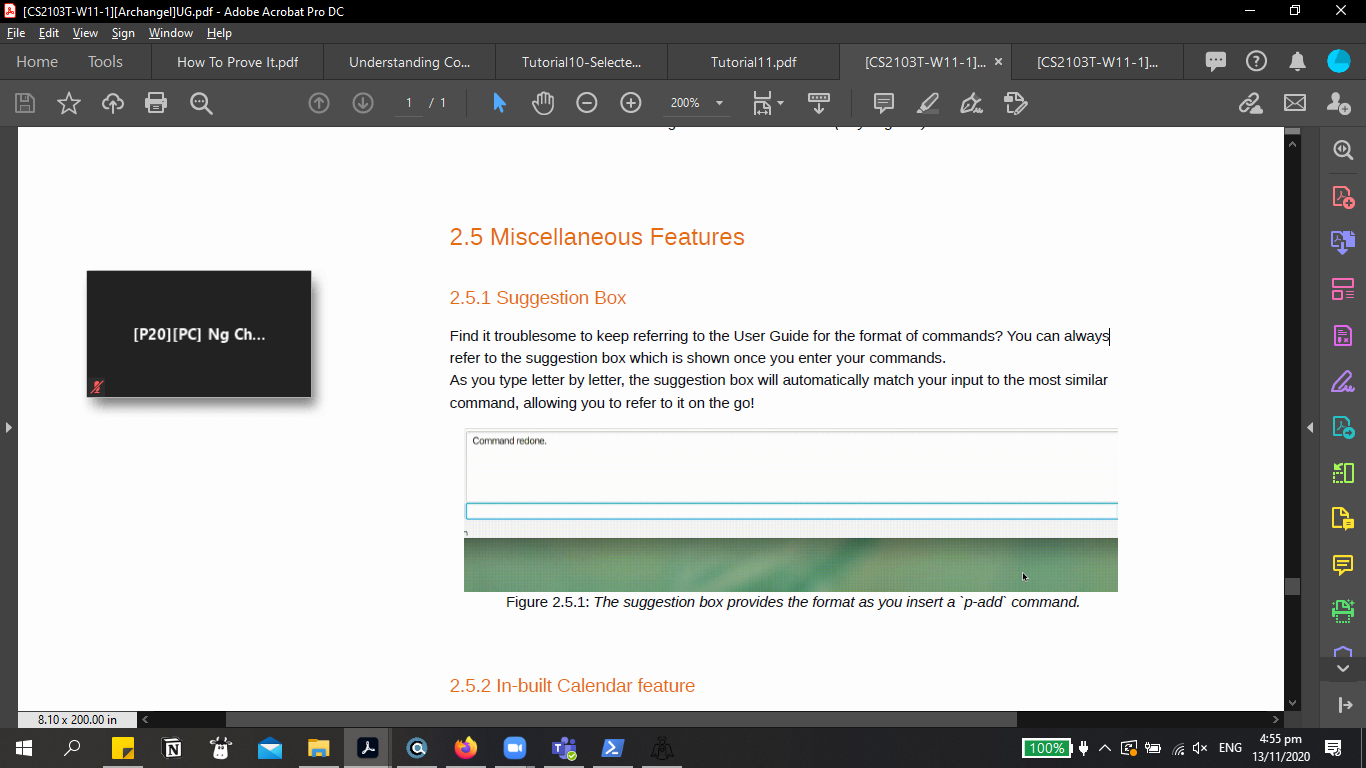Click the vertical scrollbar thumb
This screenshot has width=1366, height=768.
1292,586
